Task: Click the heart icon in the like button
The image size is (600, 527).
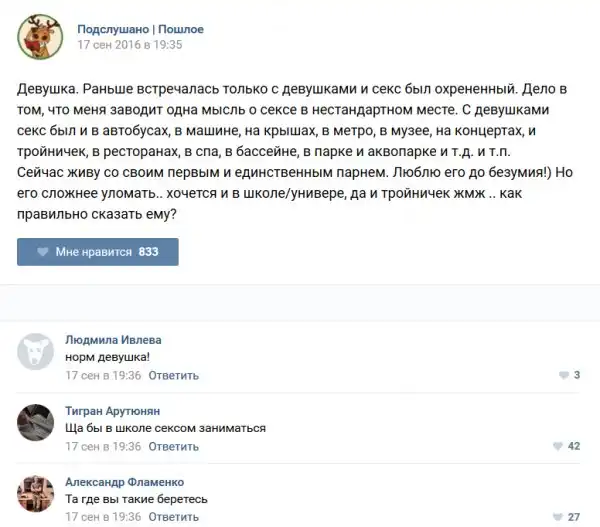Action: pos(42,252)
